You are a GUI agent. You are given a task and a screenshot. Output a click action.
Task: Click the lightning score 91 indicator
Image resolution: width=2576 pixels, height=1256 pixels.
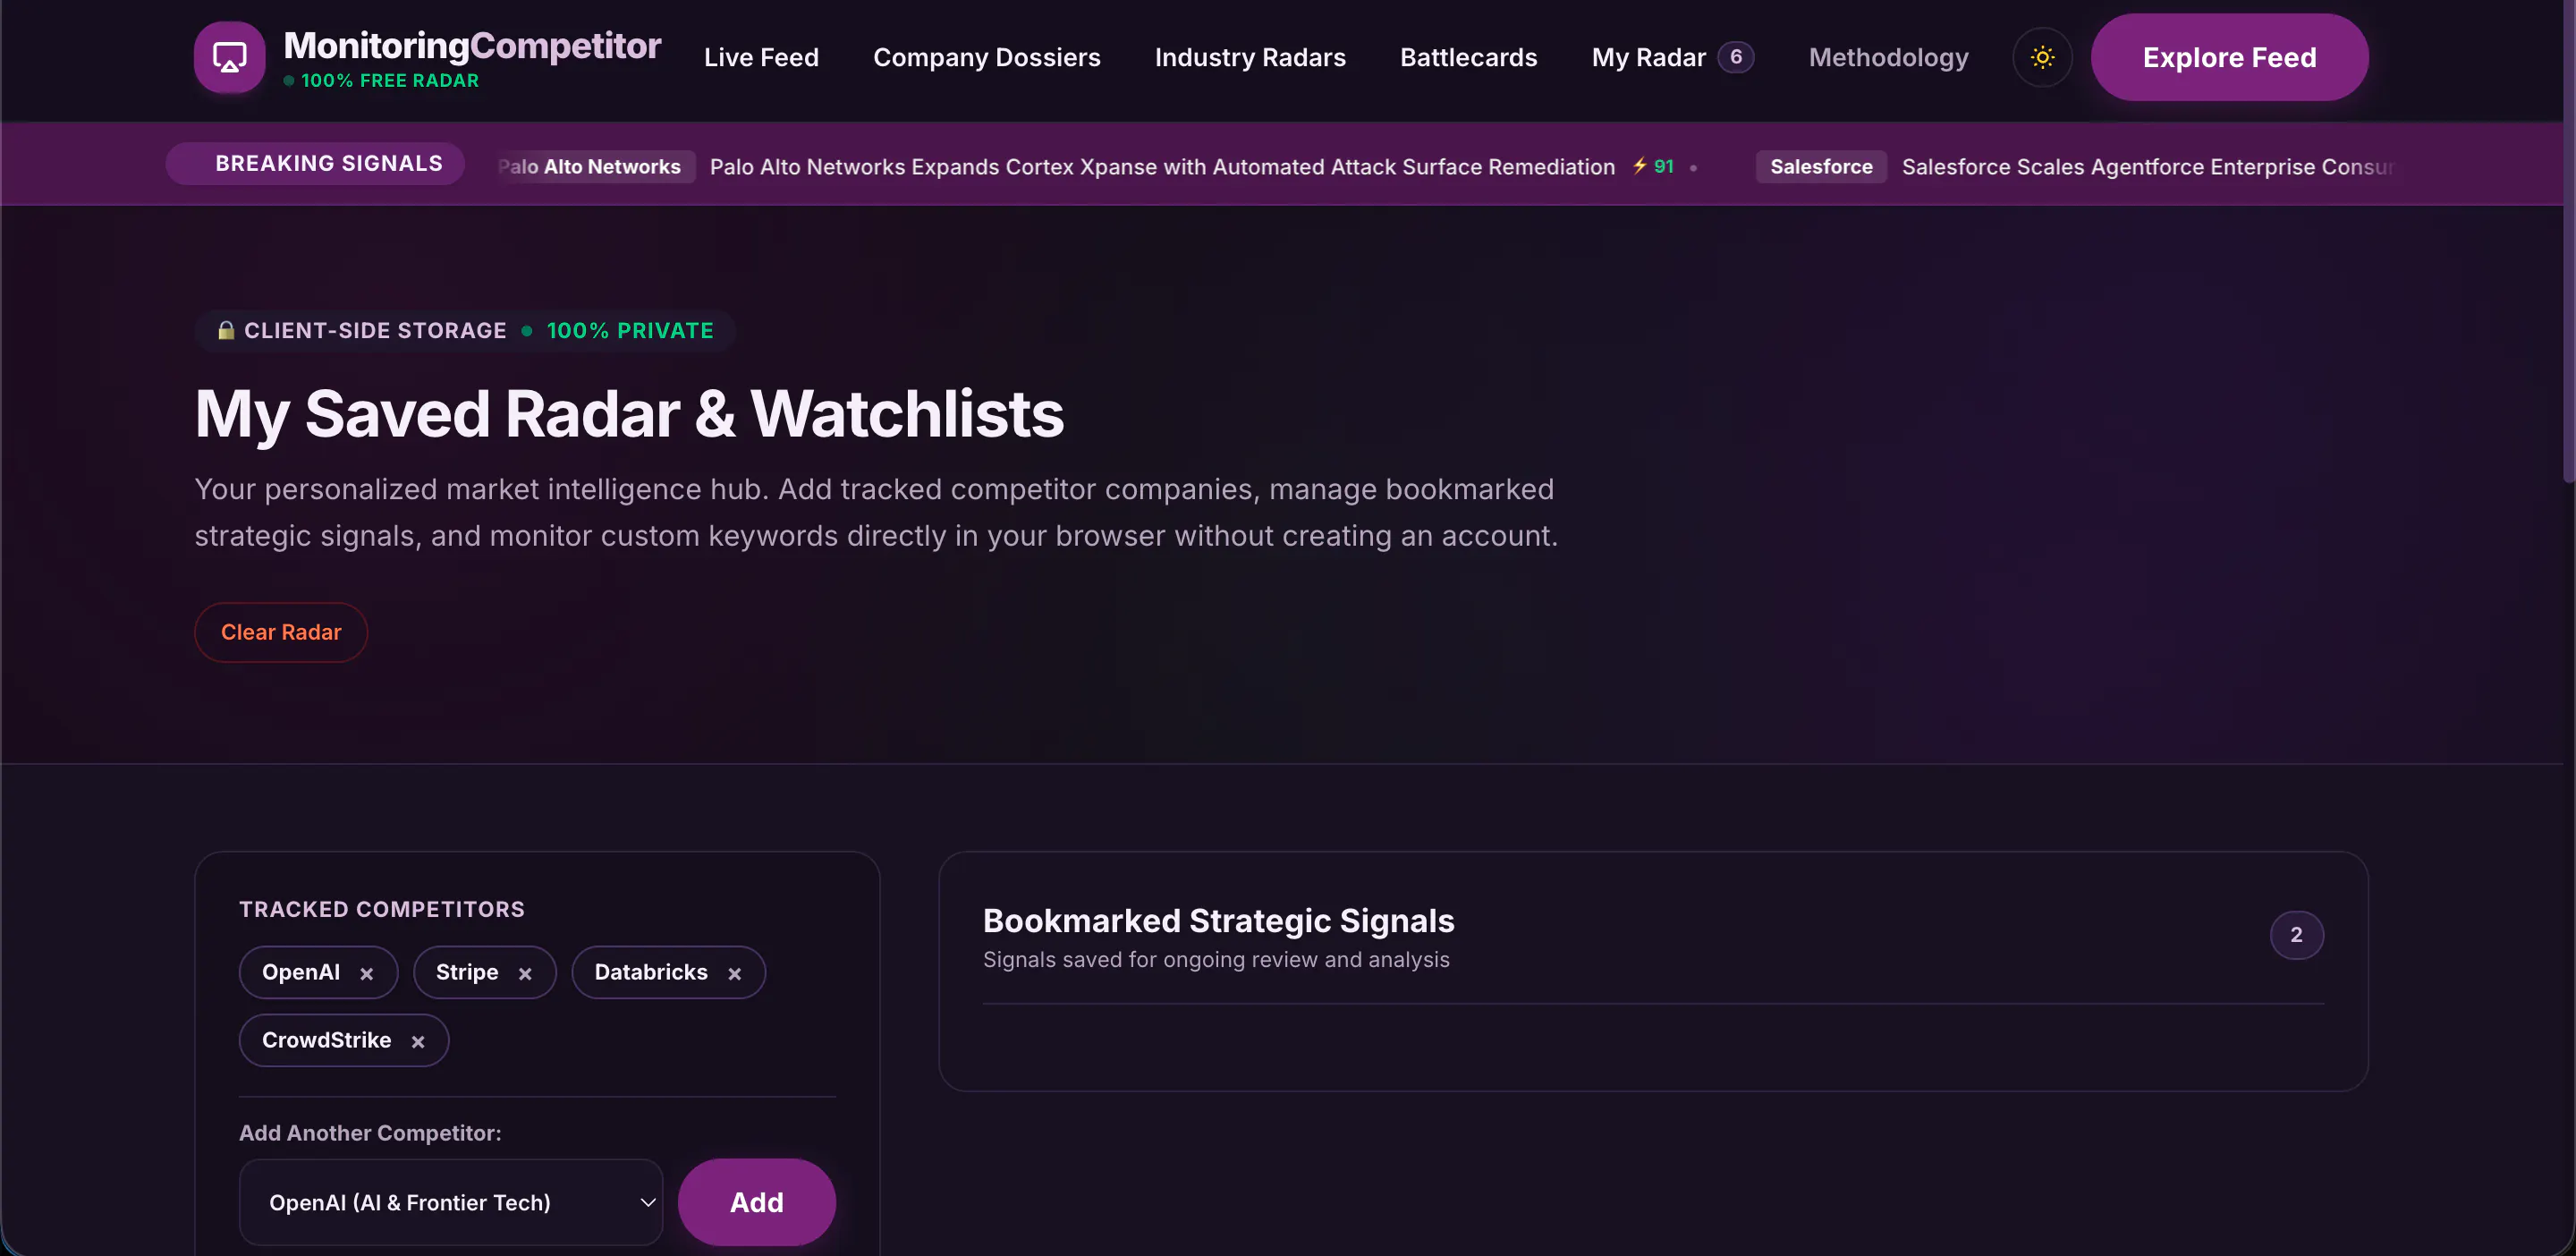[1653, 166]
